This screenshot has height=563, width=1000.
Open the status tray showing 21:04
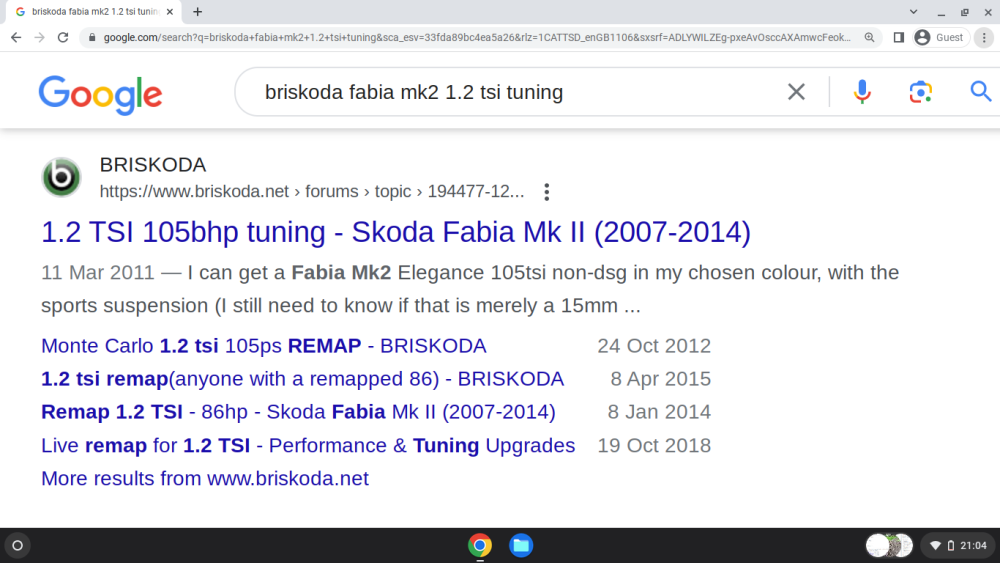(x=958, y=545)
